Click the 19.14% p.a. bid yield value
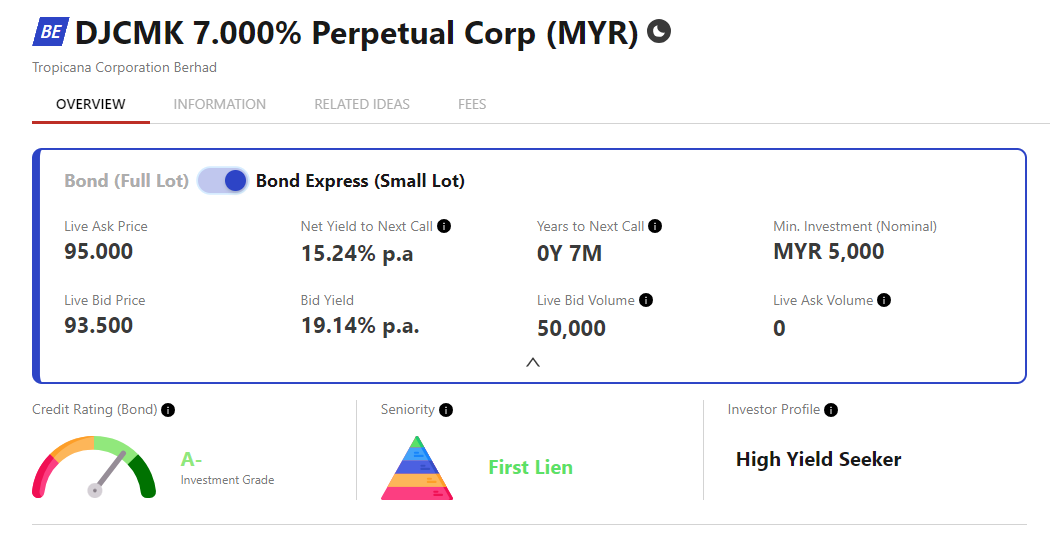The width and height of the screenshot is (1050, 546). tap(360, 326)
